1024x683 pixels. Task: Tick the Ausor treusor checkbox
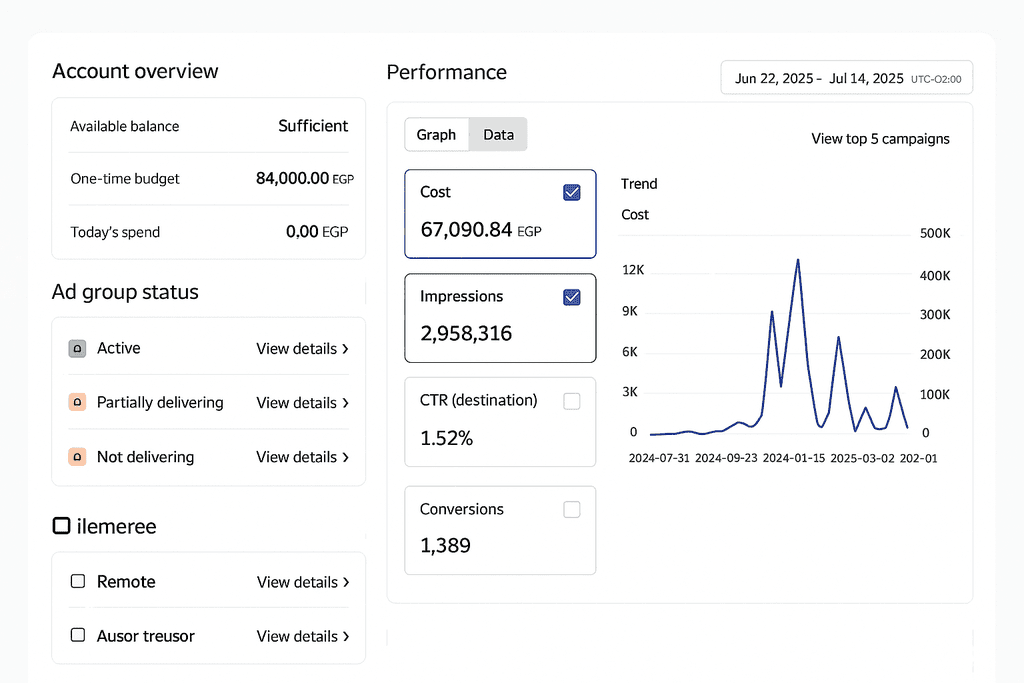(x=78, y=636)
